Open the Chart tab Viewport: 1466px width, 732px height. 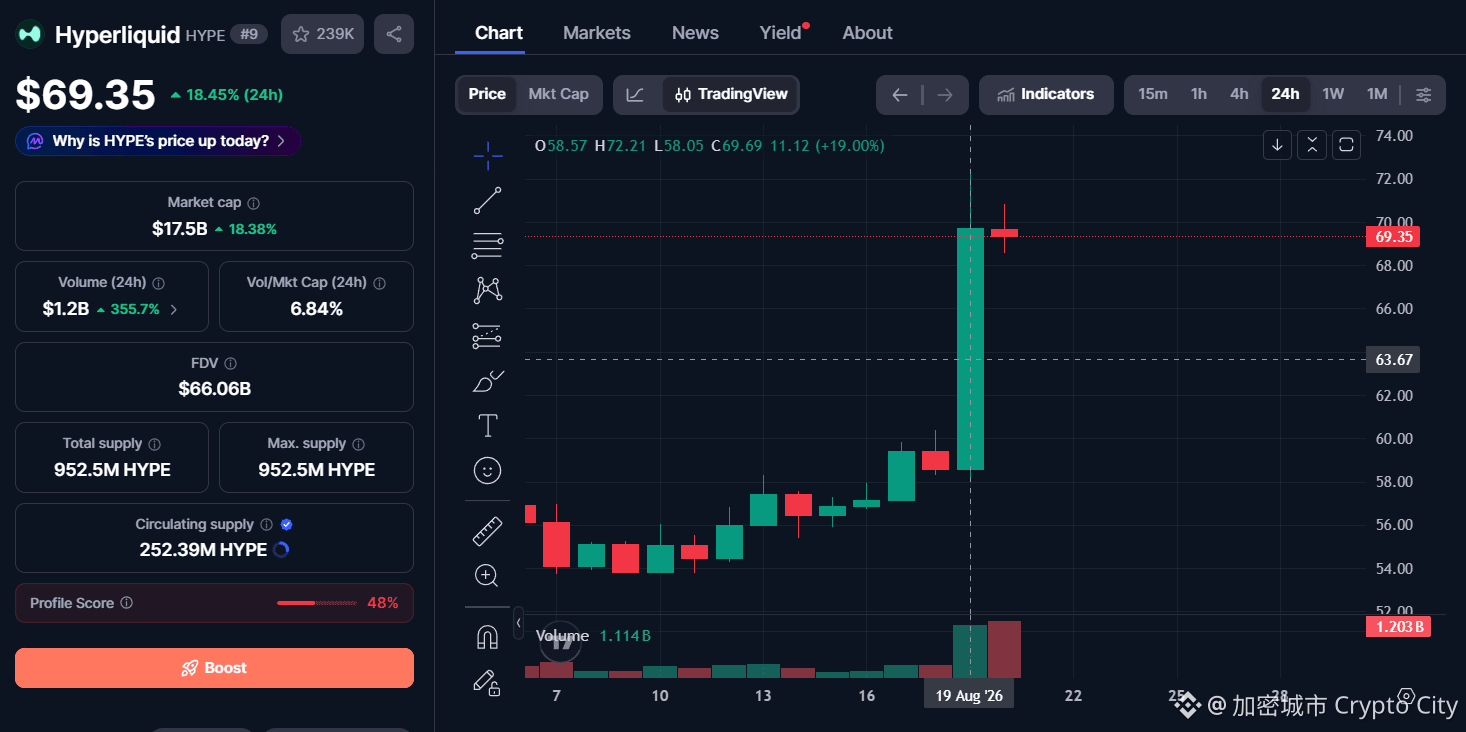click(x=499, y=33)
